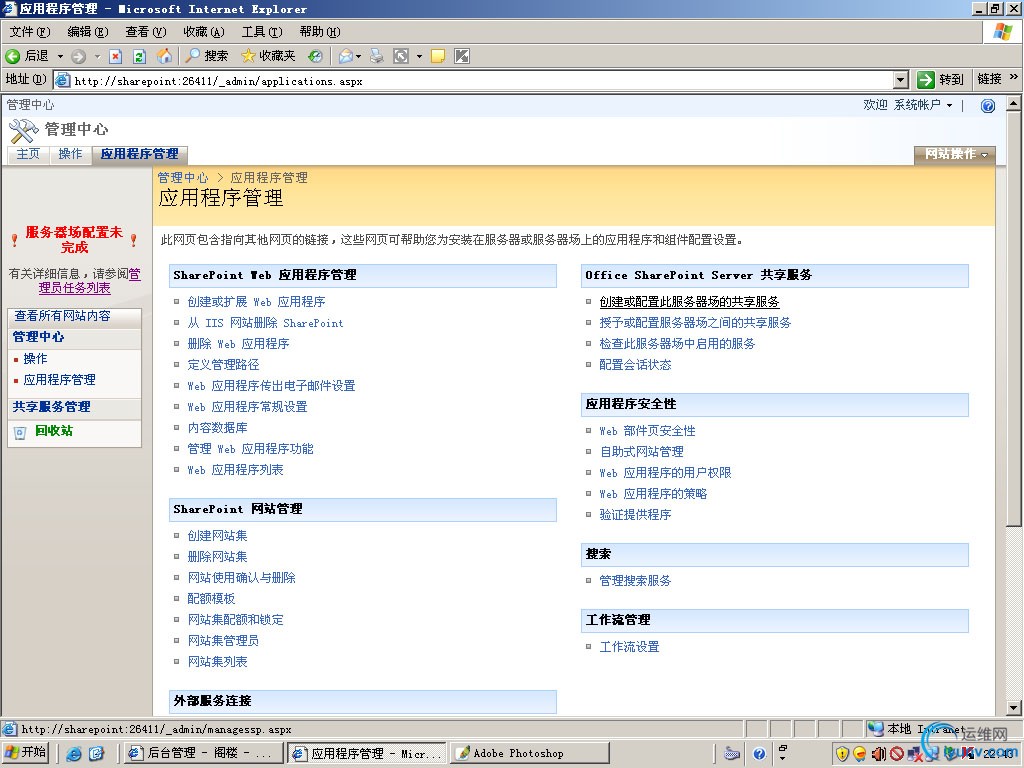1024x768 pixels.
Task: Click the vertical scrollbar up arrow
Action: (x=1013, y=103)
